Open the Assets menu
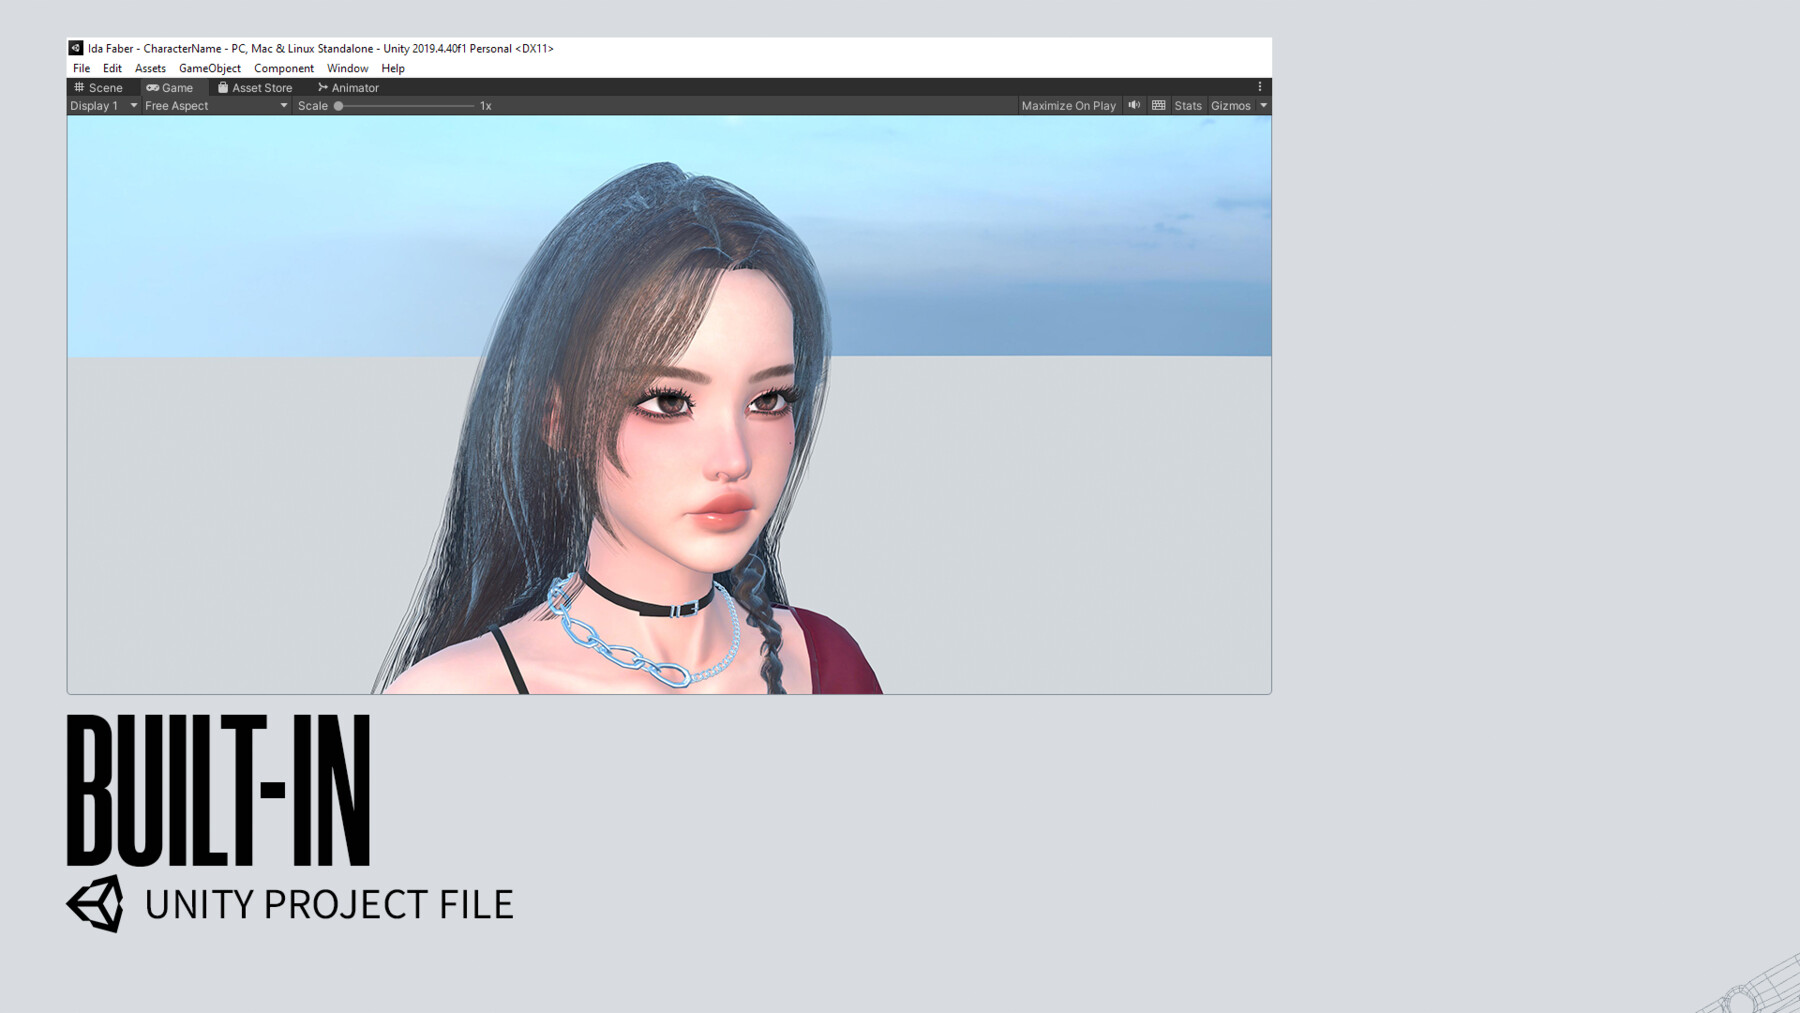 click(150, 68)
